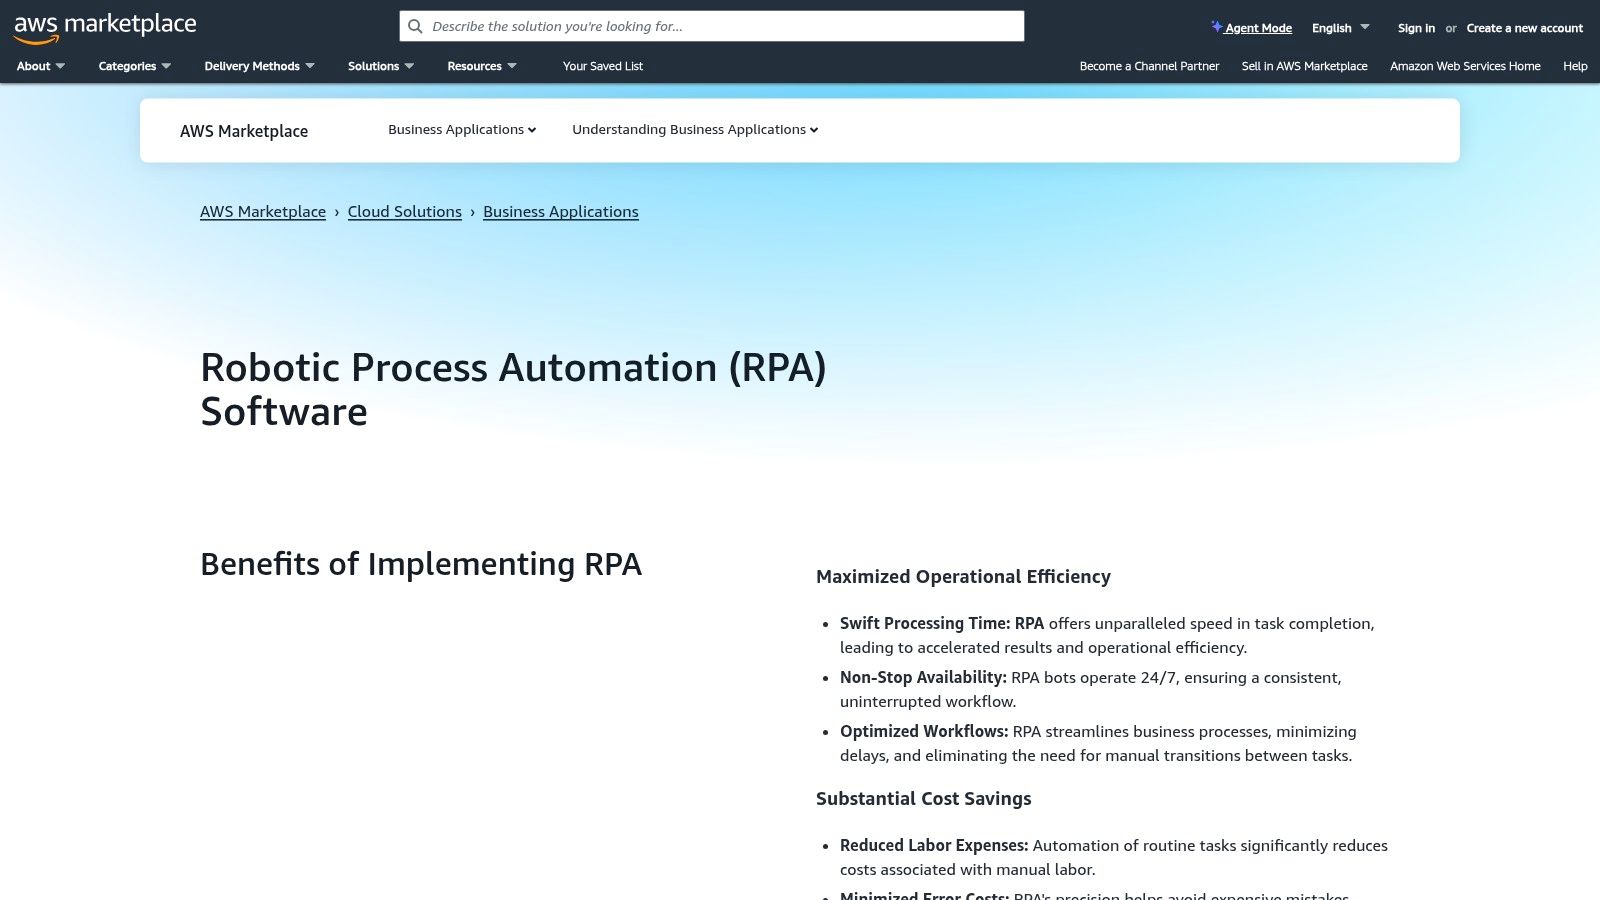Expand the Delivery Methods dropdown

point(259,66)
